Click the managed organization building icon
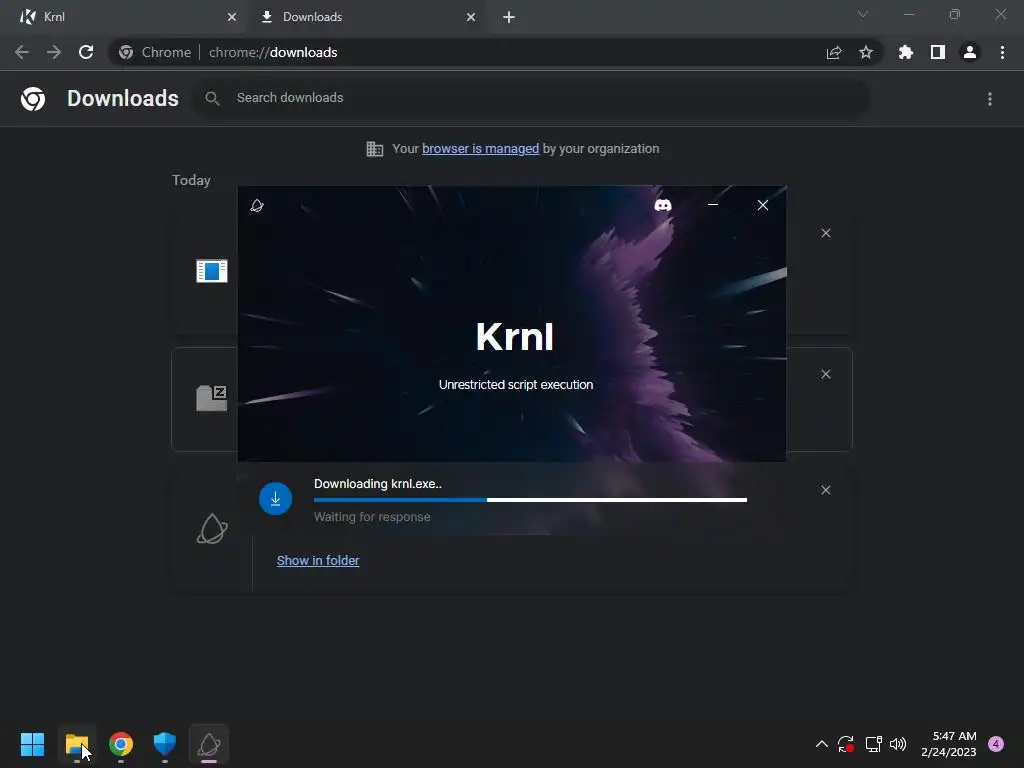This screenshot has width=1024, height=768. coord(375,149)
